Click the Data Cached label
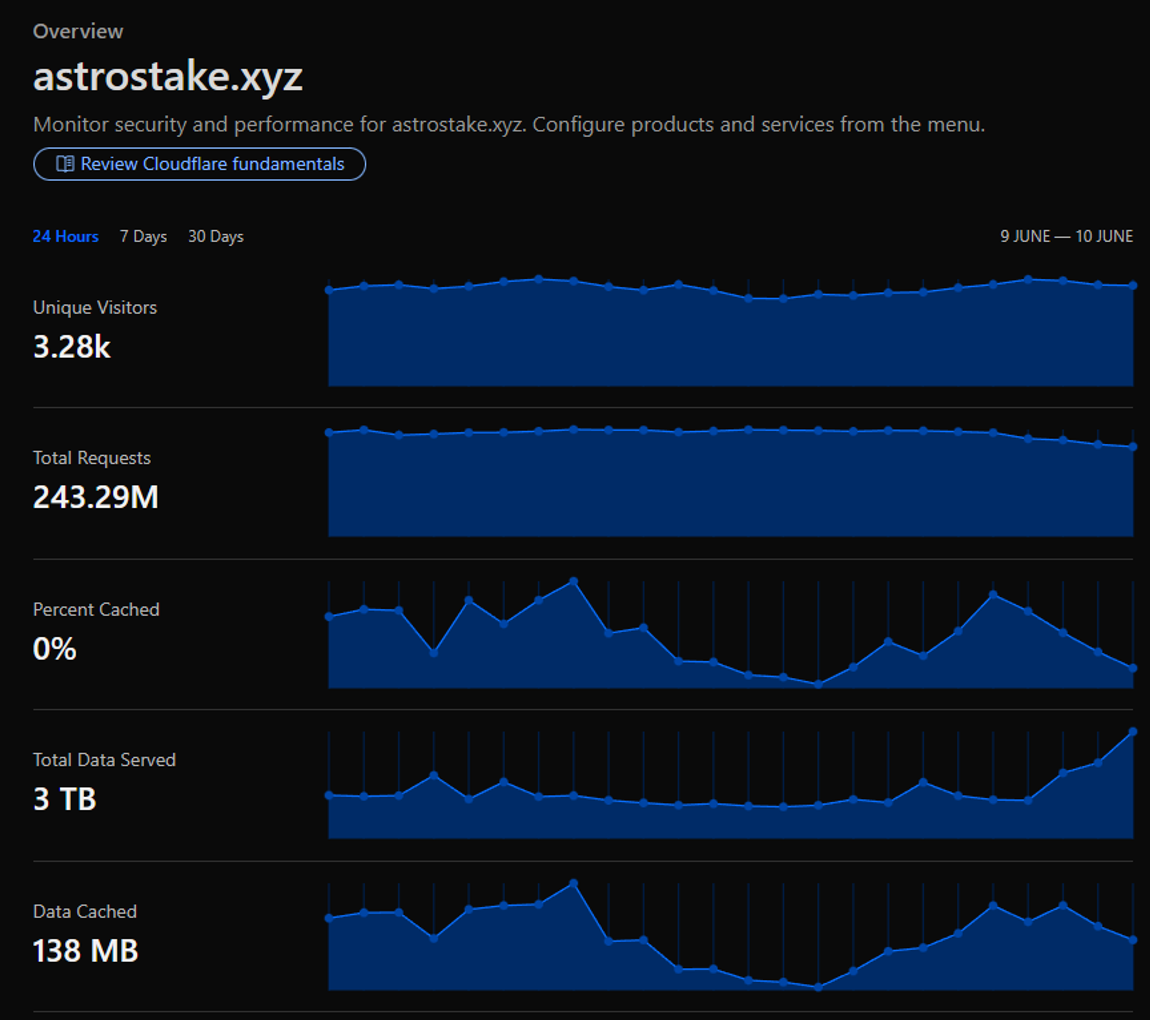This screenshot has width=1150, height=1020. coord(85,911)
